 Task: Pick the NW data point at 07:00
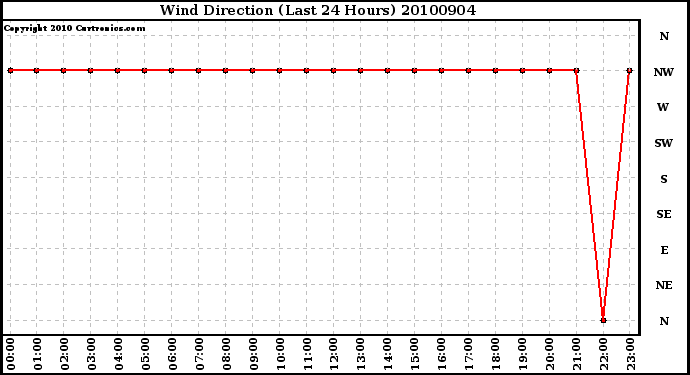pos(198,70)
